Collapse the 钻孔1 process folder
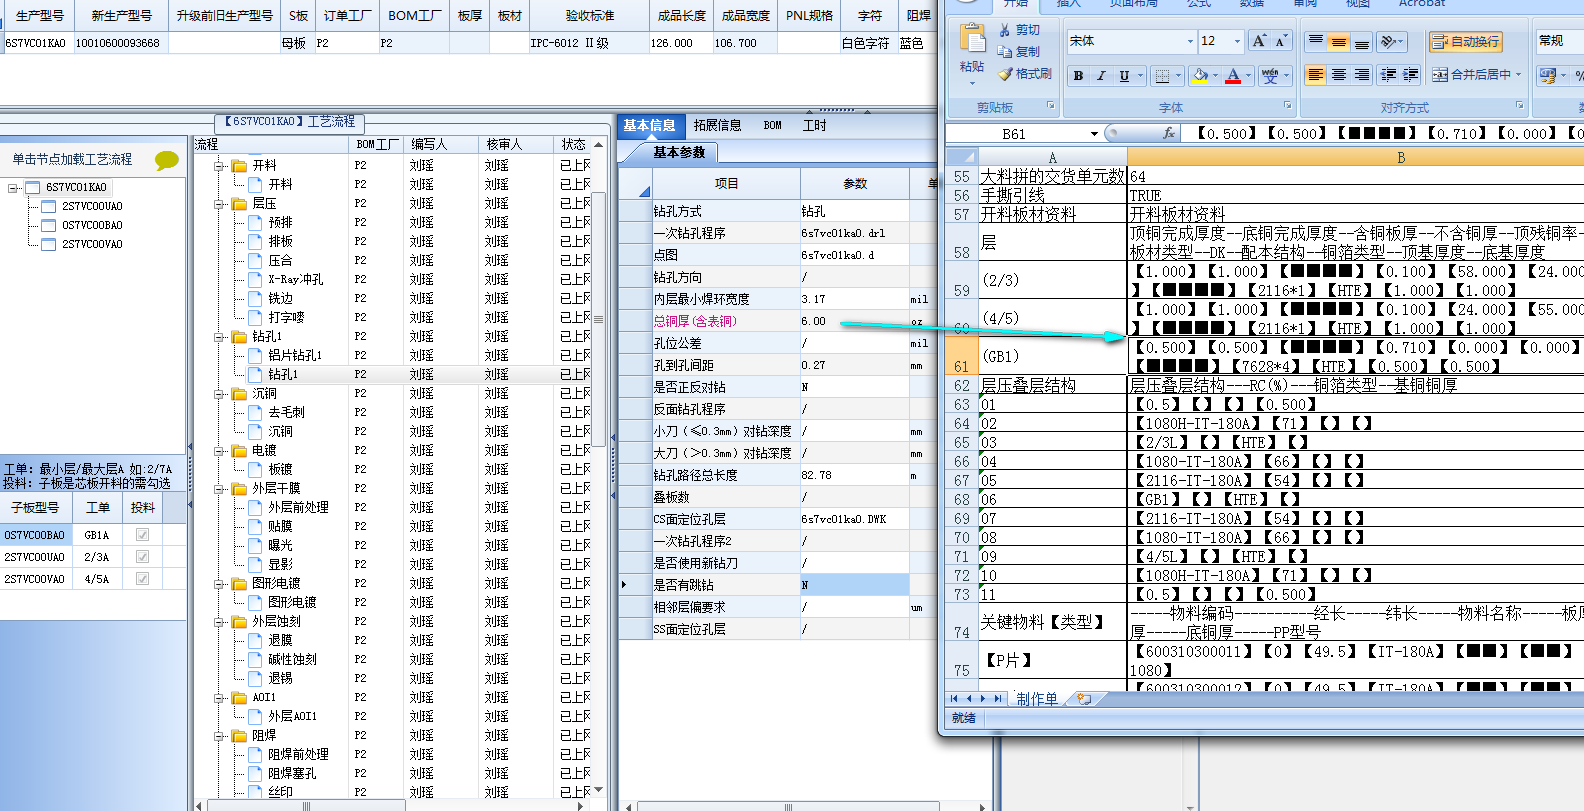Viewport: 1584px width, 811px height. tap(219, 336)
